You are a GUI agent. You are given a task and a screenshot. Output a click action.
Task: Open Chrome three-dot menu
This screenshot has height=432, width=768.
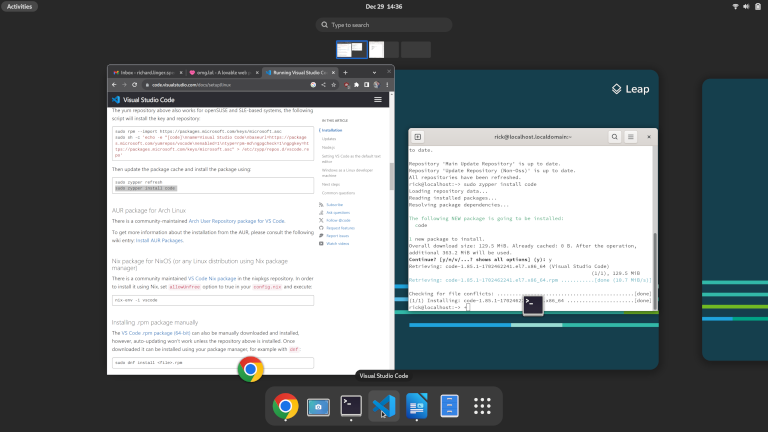coord(387,85)
